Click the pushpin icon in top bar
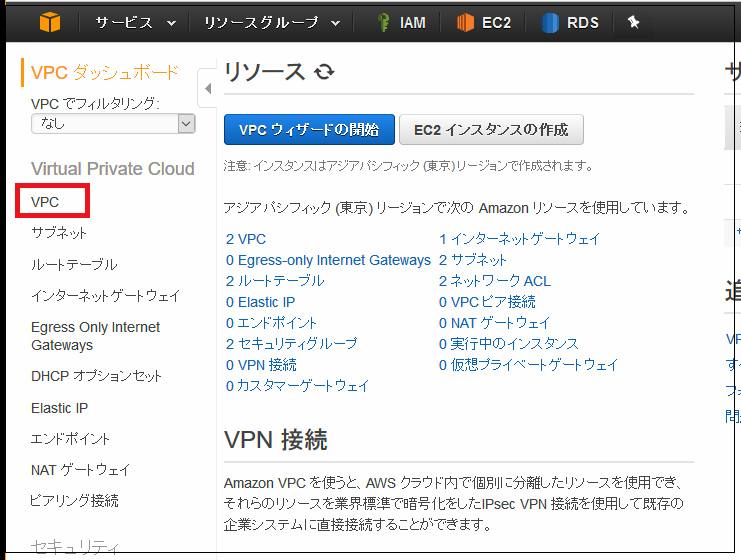Viewport: 741px width, 560px height. pyautogui.click(x=633, y=22)
